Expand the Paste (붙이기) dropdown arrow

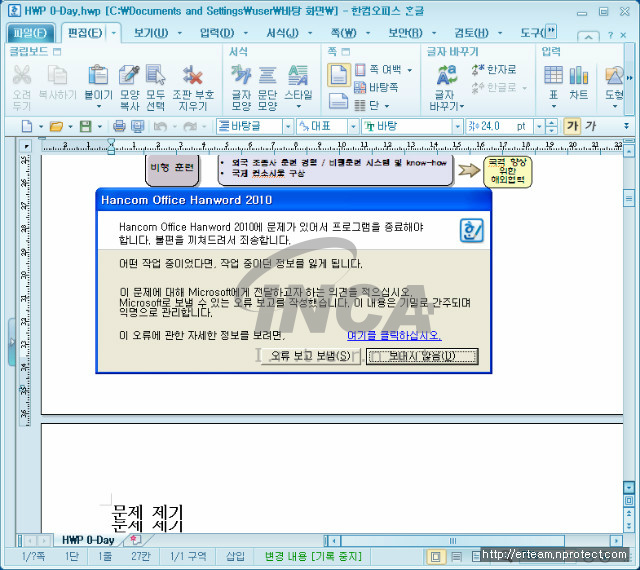coord(99,107)
